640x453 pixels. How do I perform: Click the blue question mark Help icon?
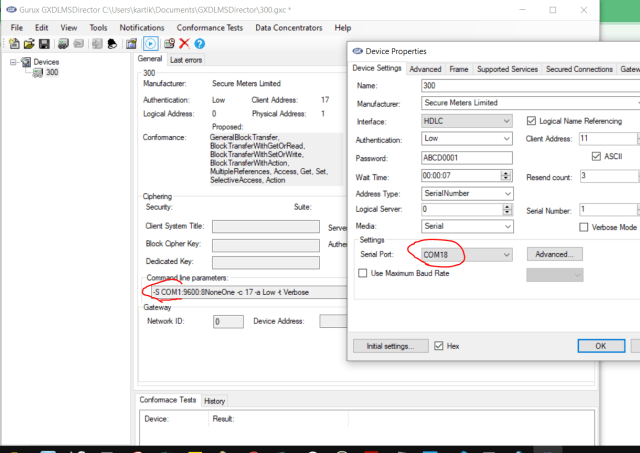(200, 44)
